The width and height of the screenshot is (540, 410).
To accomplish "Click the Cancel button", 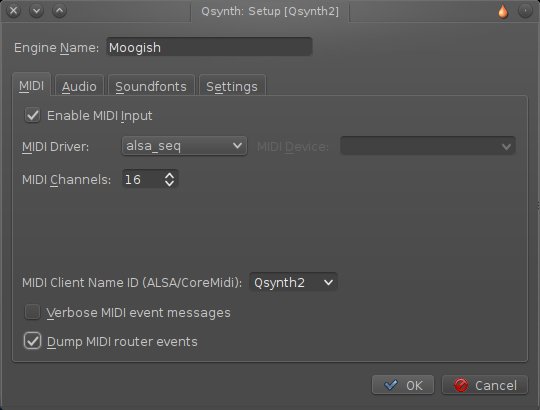I will (x=485, y=385).
